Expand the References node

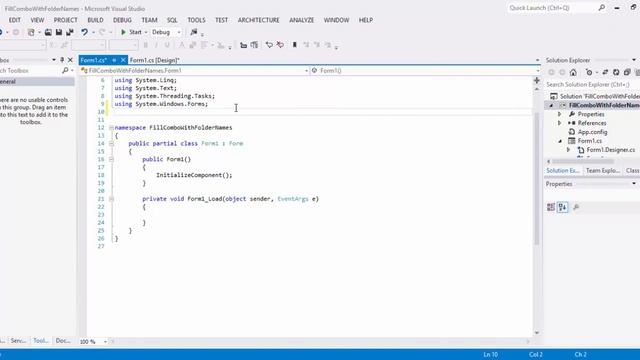[560, 123]
